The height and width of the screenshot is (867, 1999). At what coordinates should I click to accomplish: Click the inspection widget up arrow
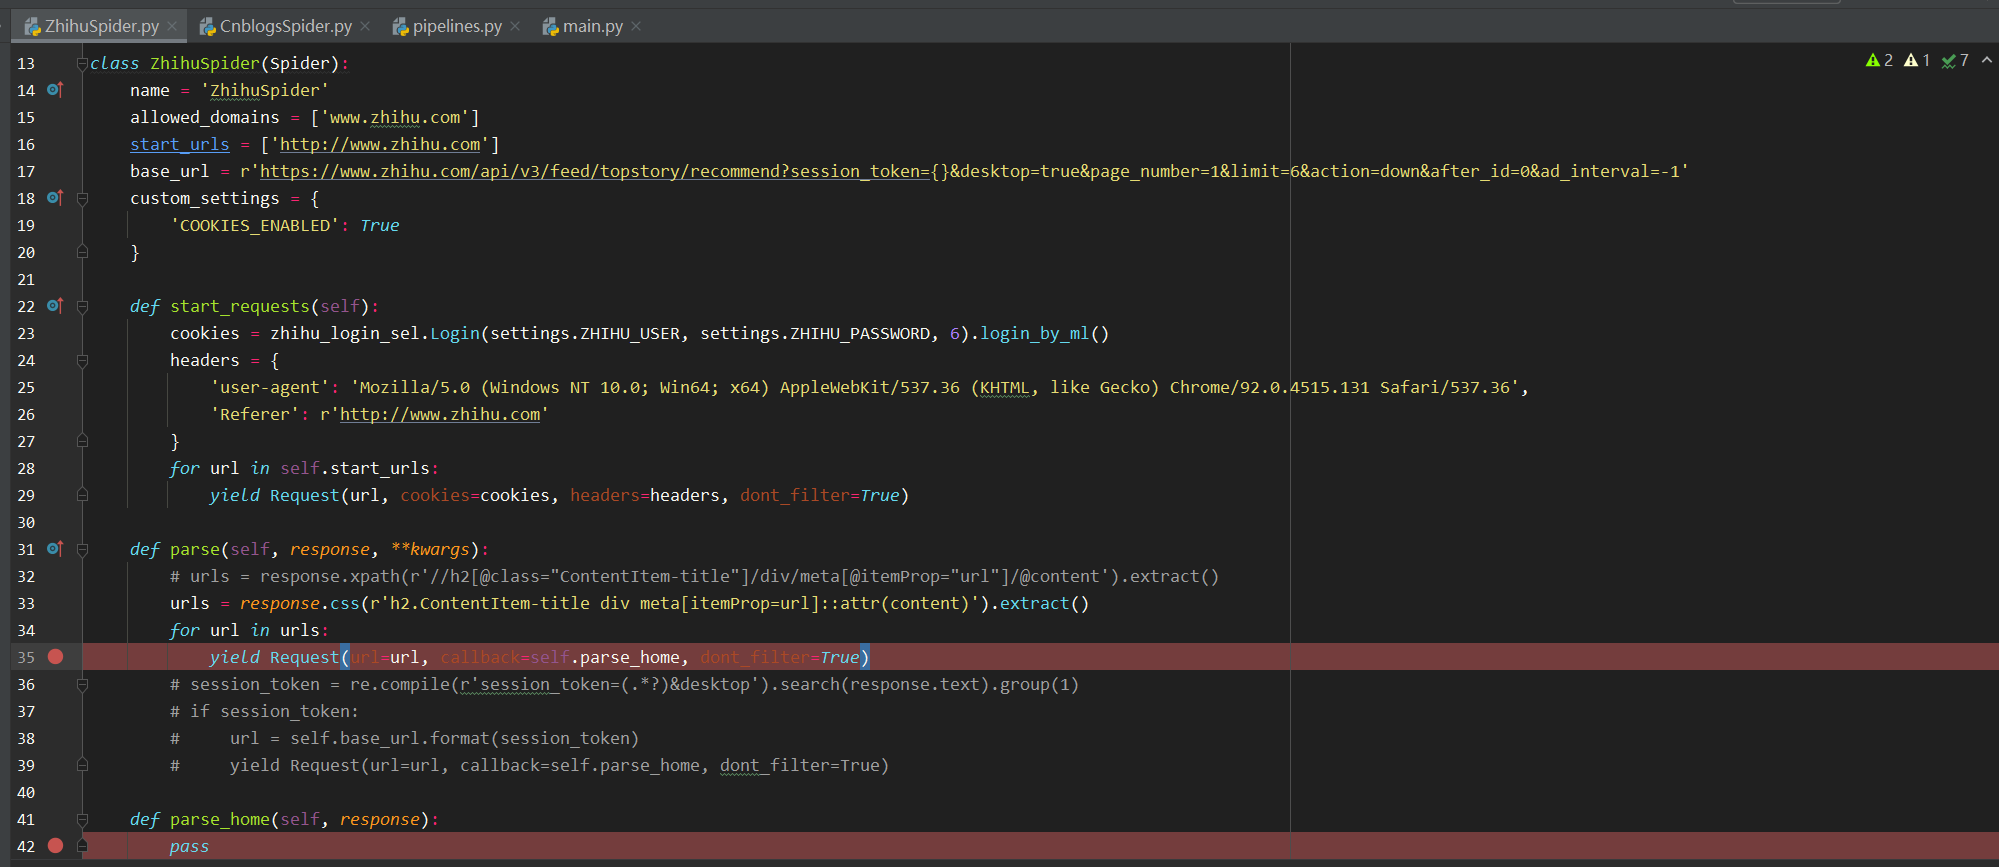tap(1986, 61)
